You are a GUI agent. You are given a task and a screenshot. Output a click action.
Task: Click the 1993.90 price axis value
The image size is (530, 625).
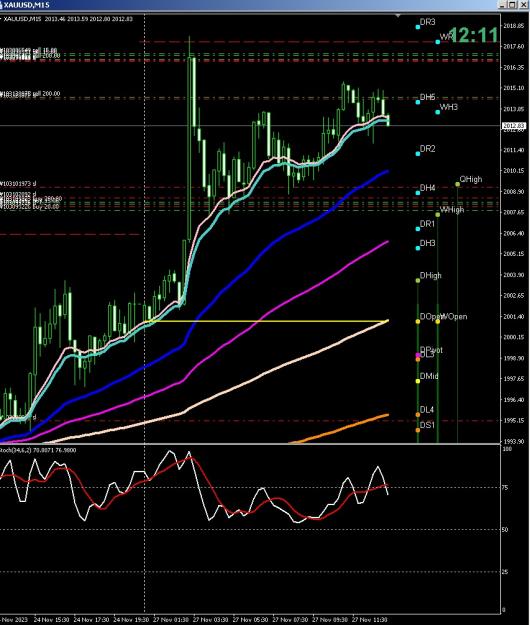click(x=514, y=441)
